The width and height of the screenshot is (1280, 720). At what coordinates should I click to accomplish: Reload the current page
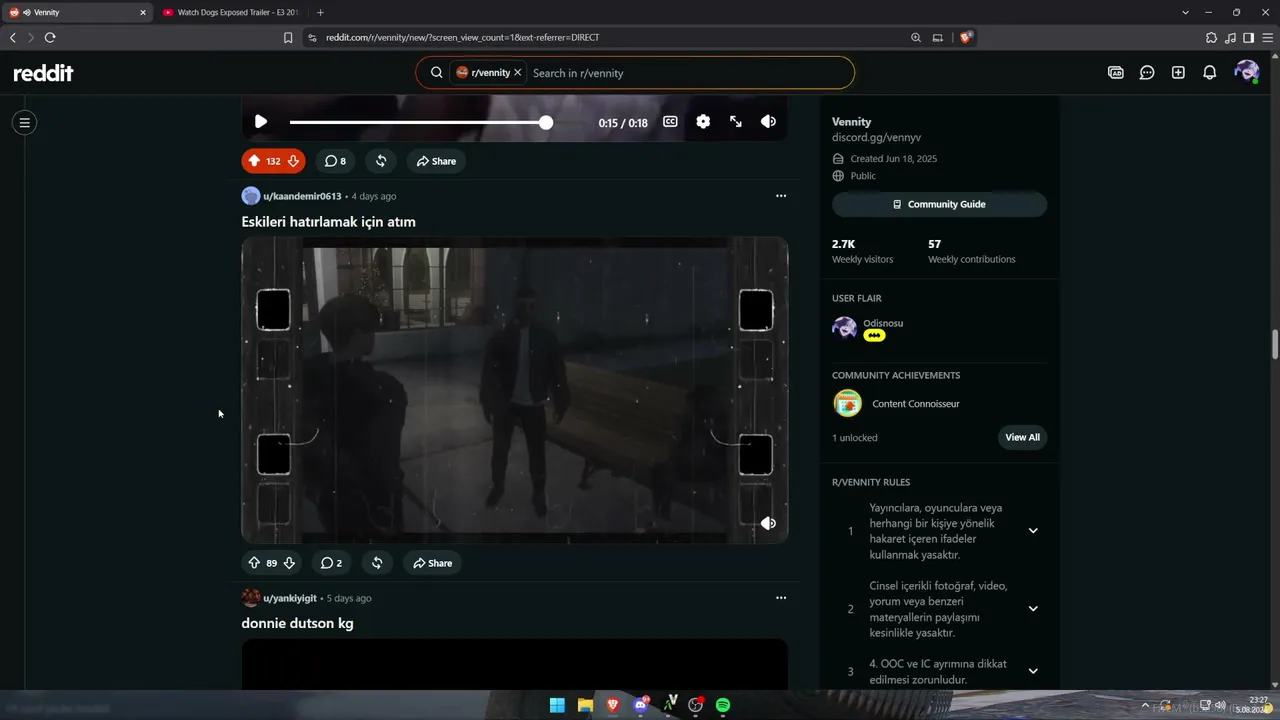click(x=49, y=37)
